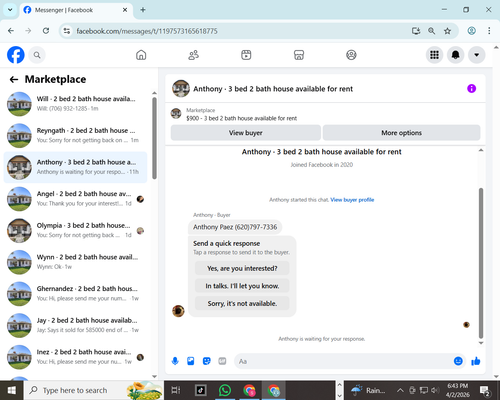This screenshot has width=500, height=400.
Task: Send "Sorry, it's not available." response
Action: tap(242, 304)
